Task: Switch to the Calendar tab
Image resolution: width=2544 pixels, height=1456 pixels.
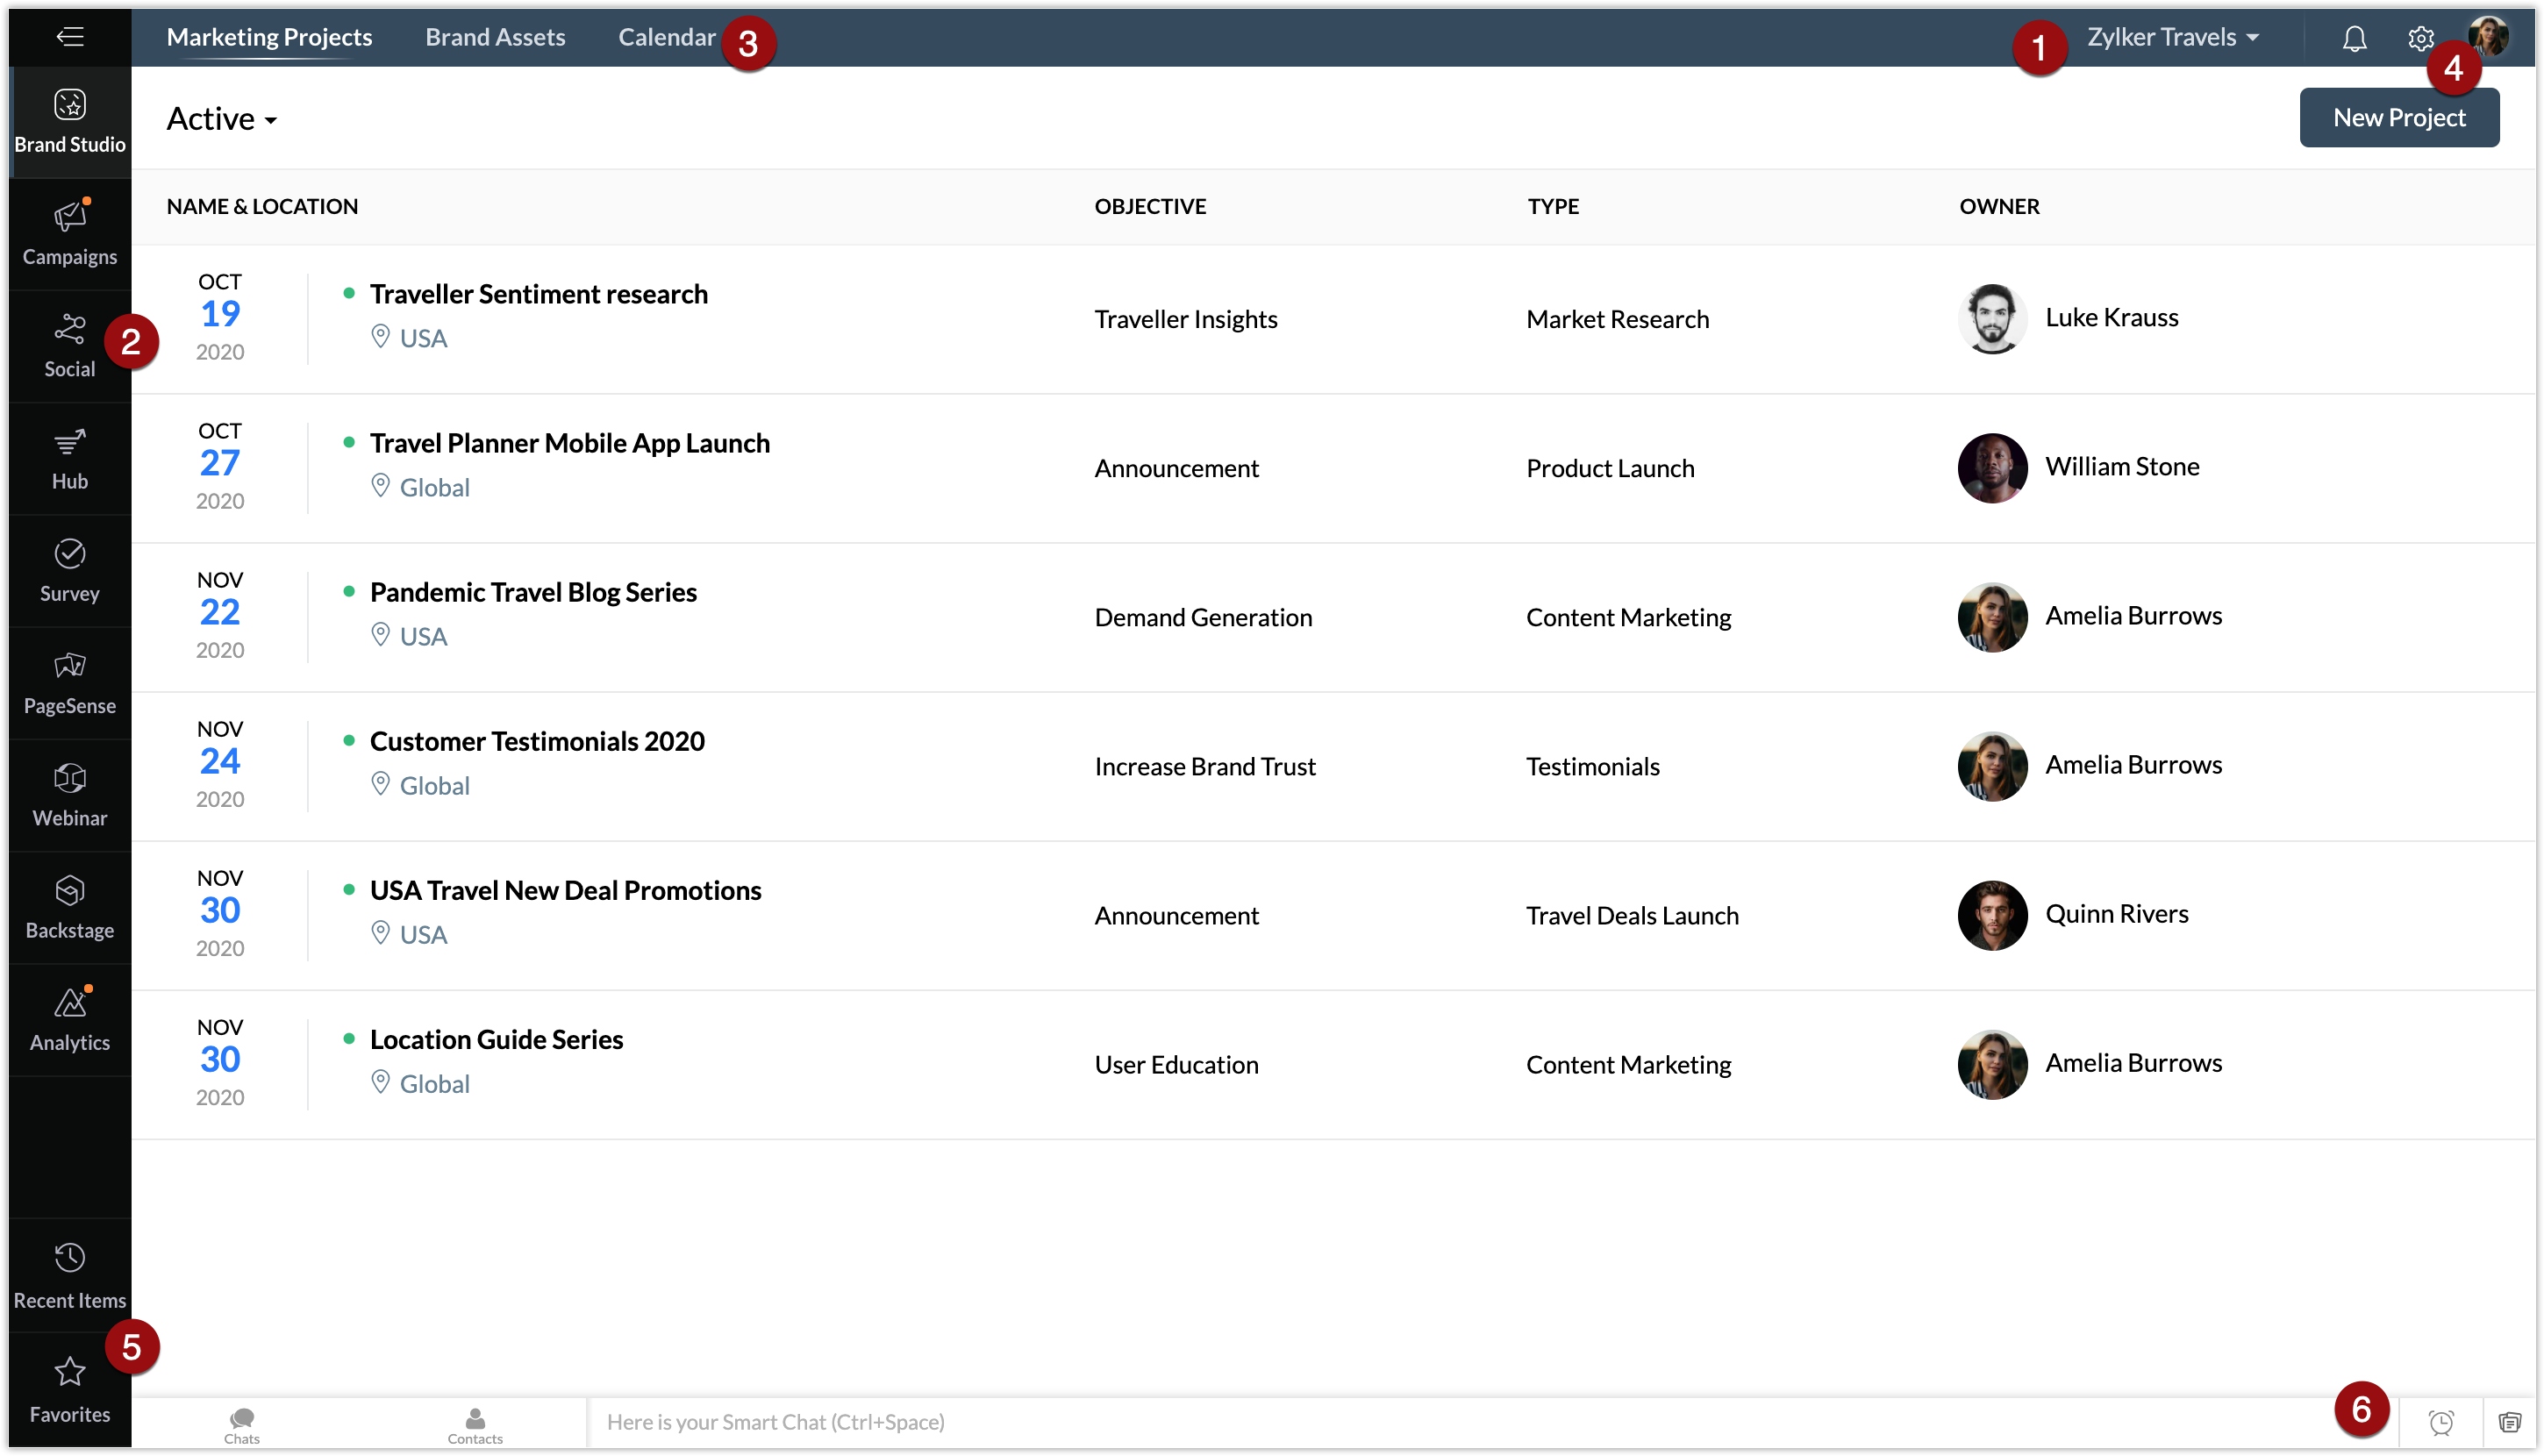Action: point(666,37)
